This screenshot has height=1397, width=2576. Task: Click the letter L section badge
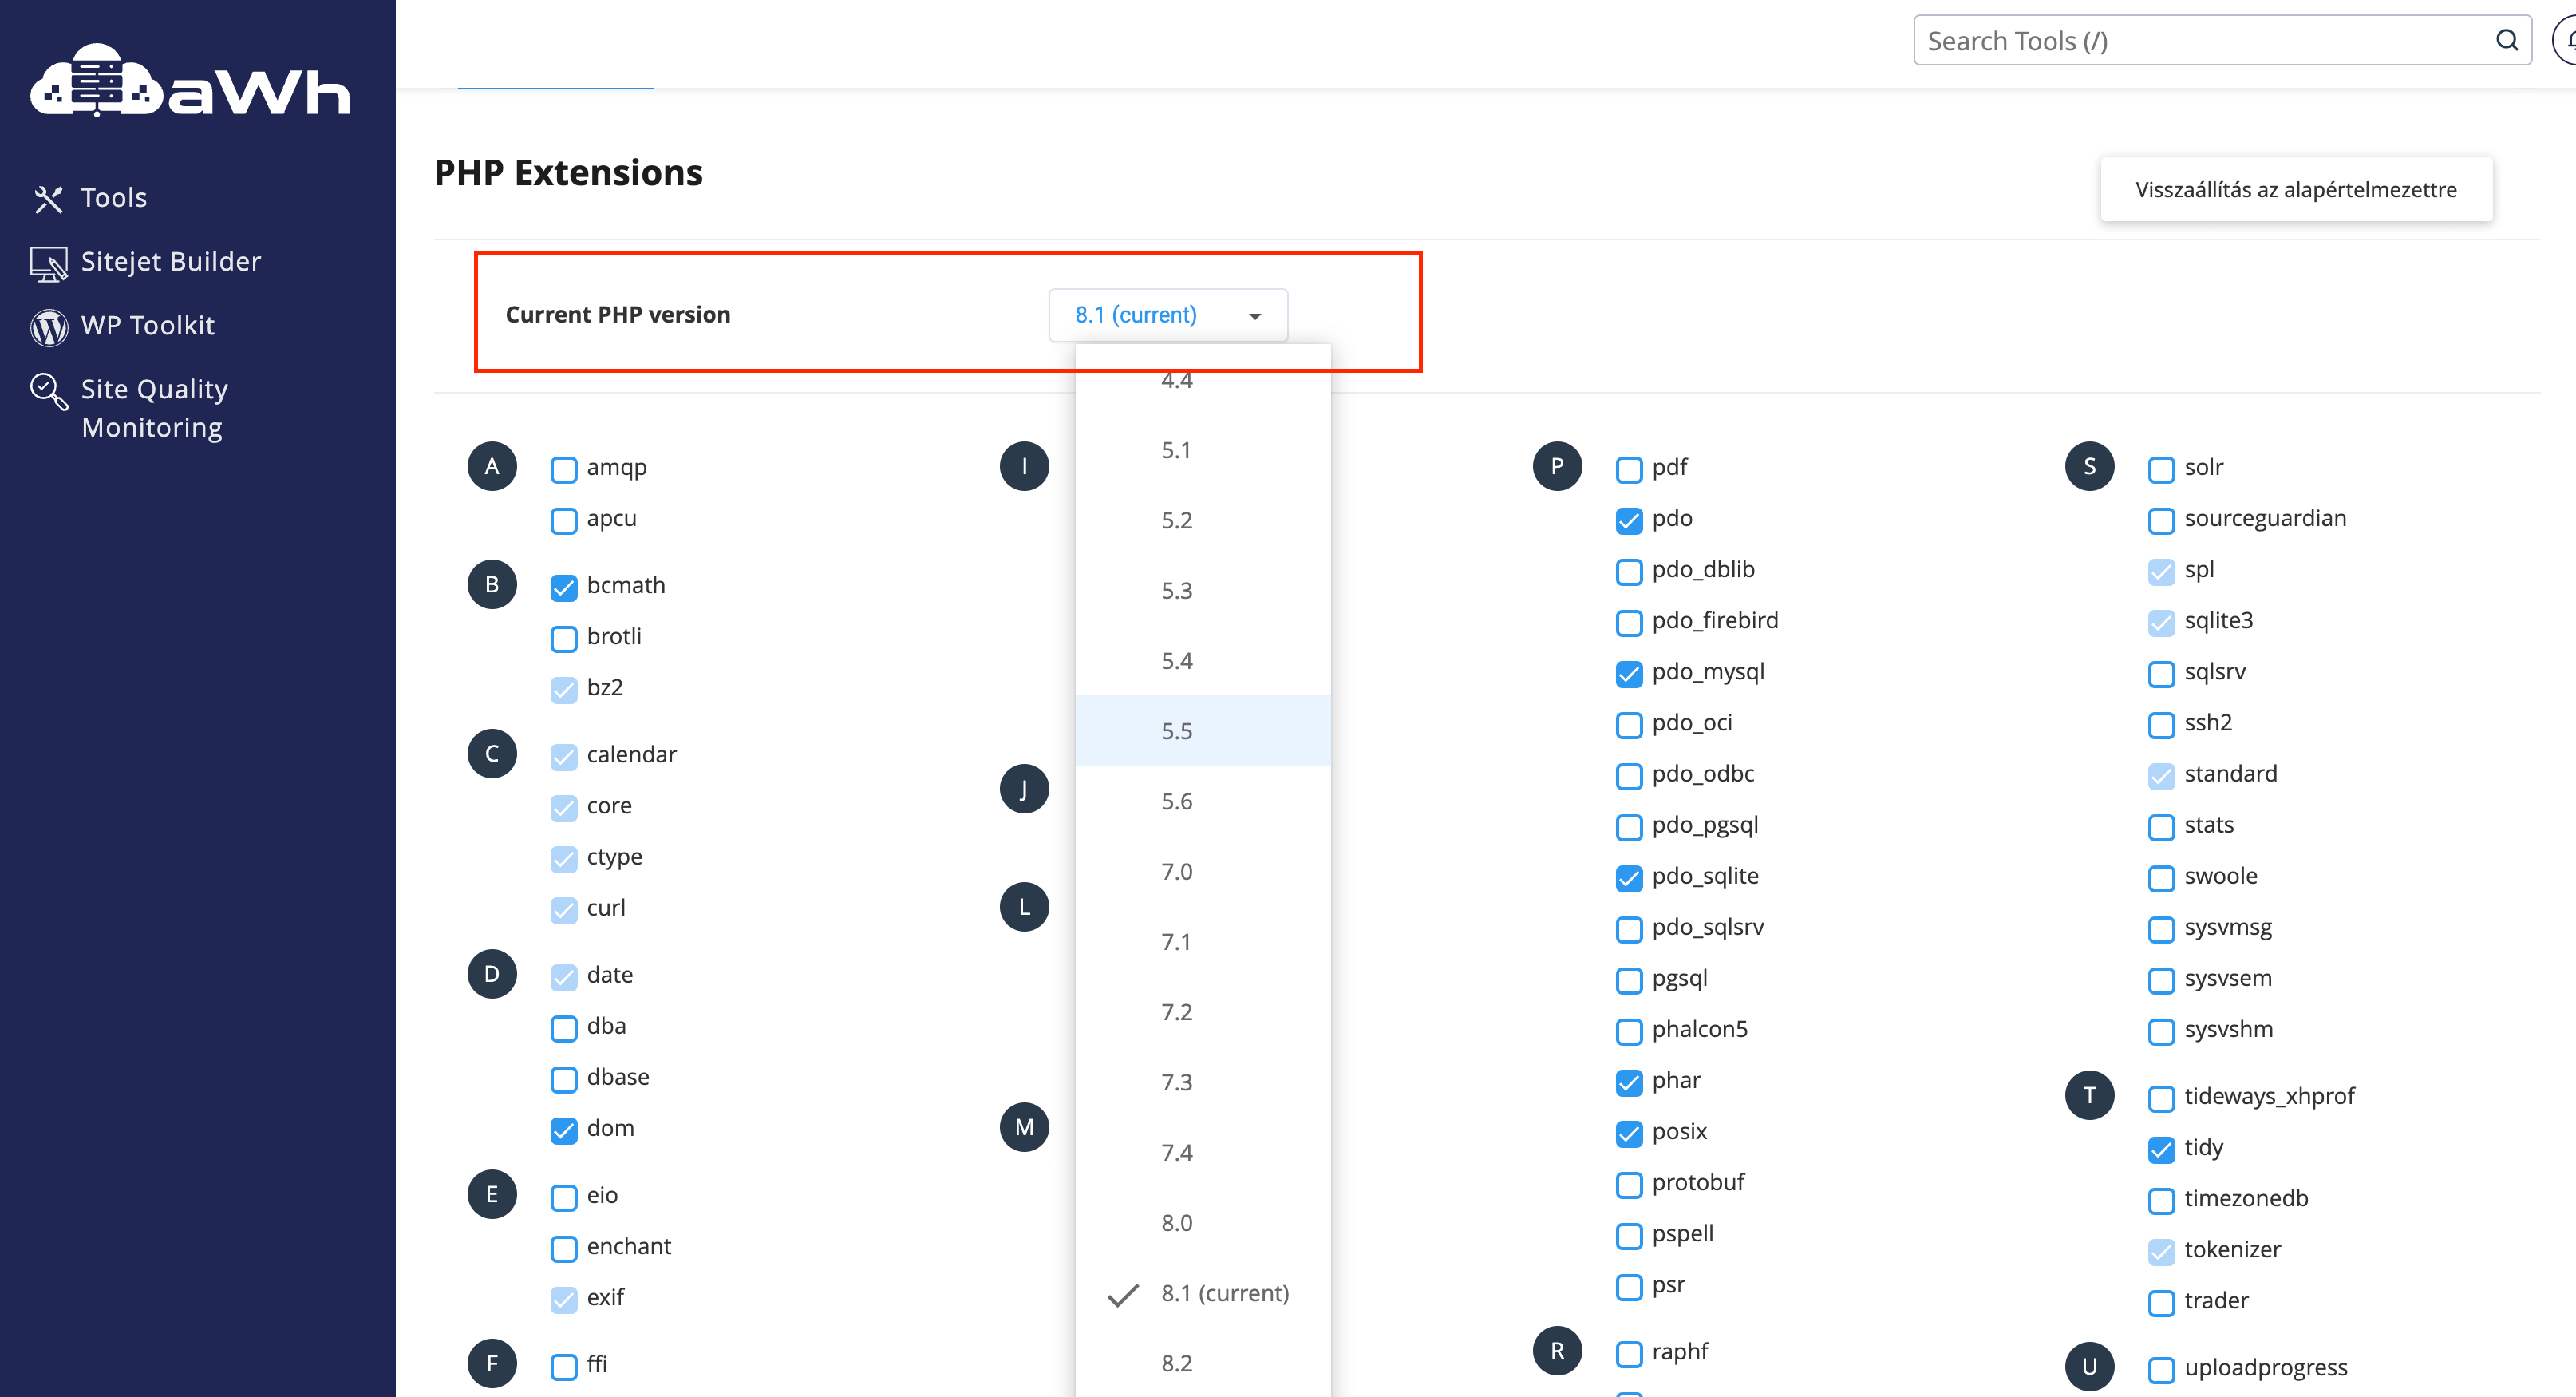1024,907
